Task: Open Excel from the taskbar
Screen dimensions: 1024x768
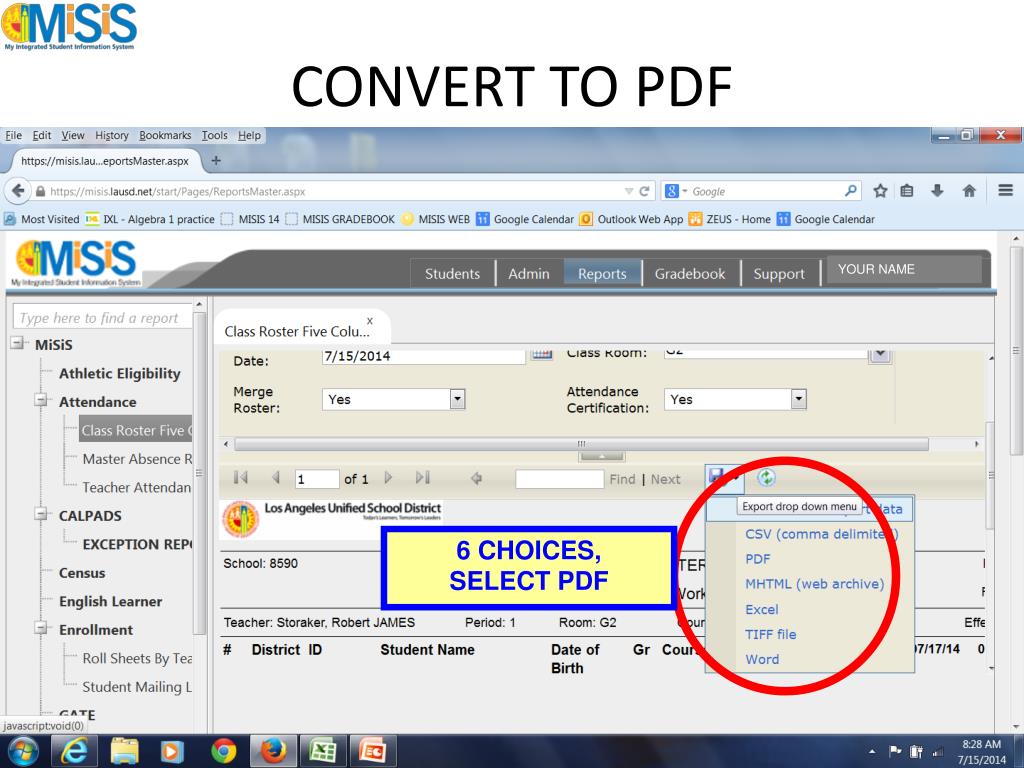Action: (323, 751)
